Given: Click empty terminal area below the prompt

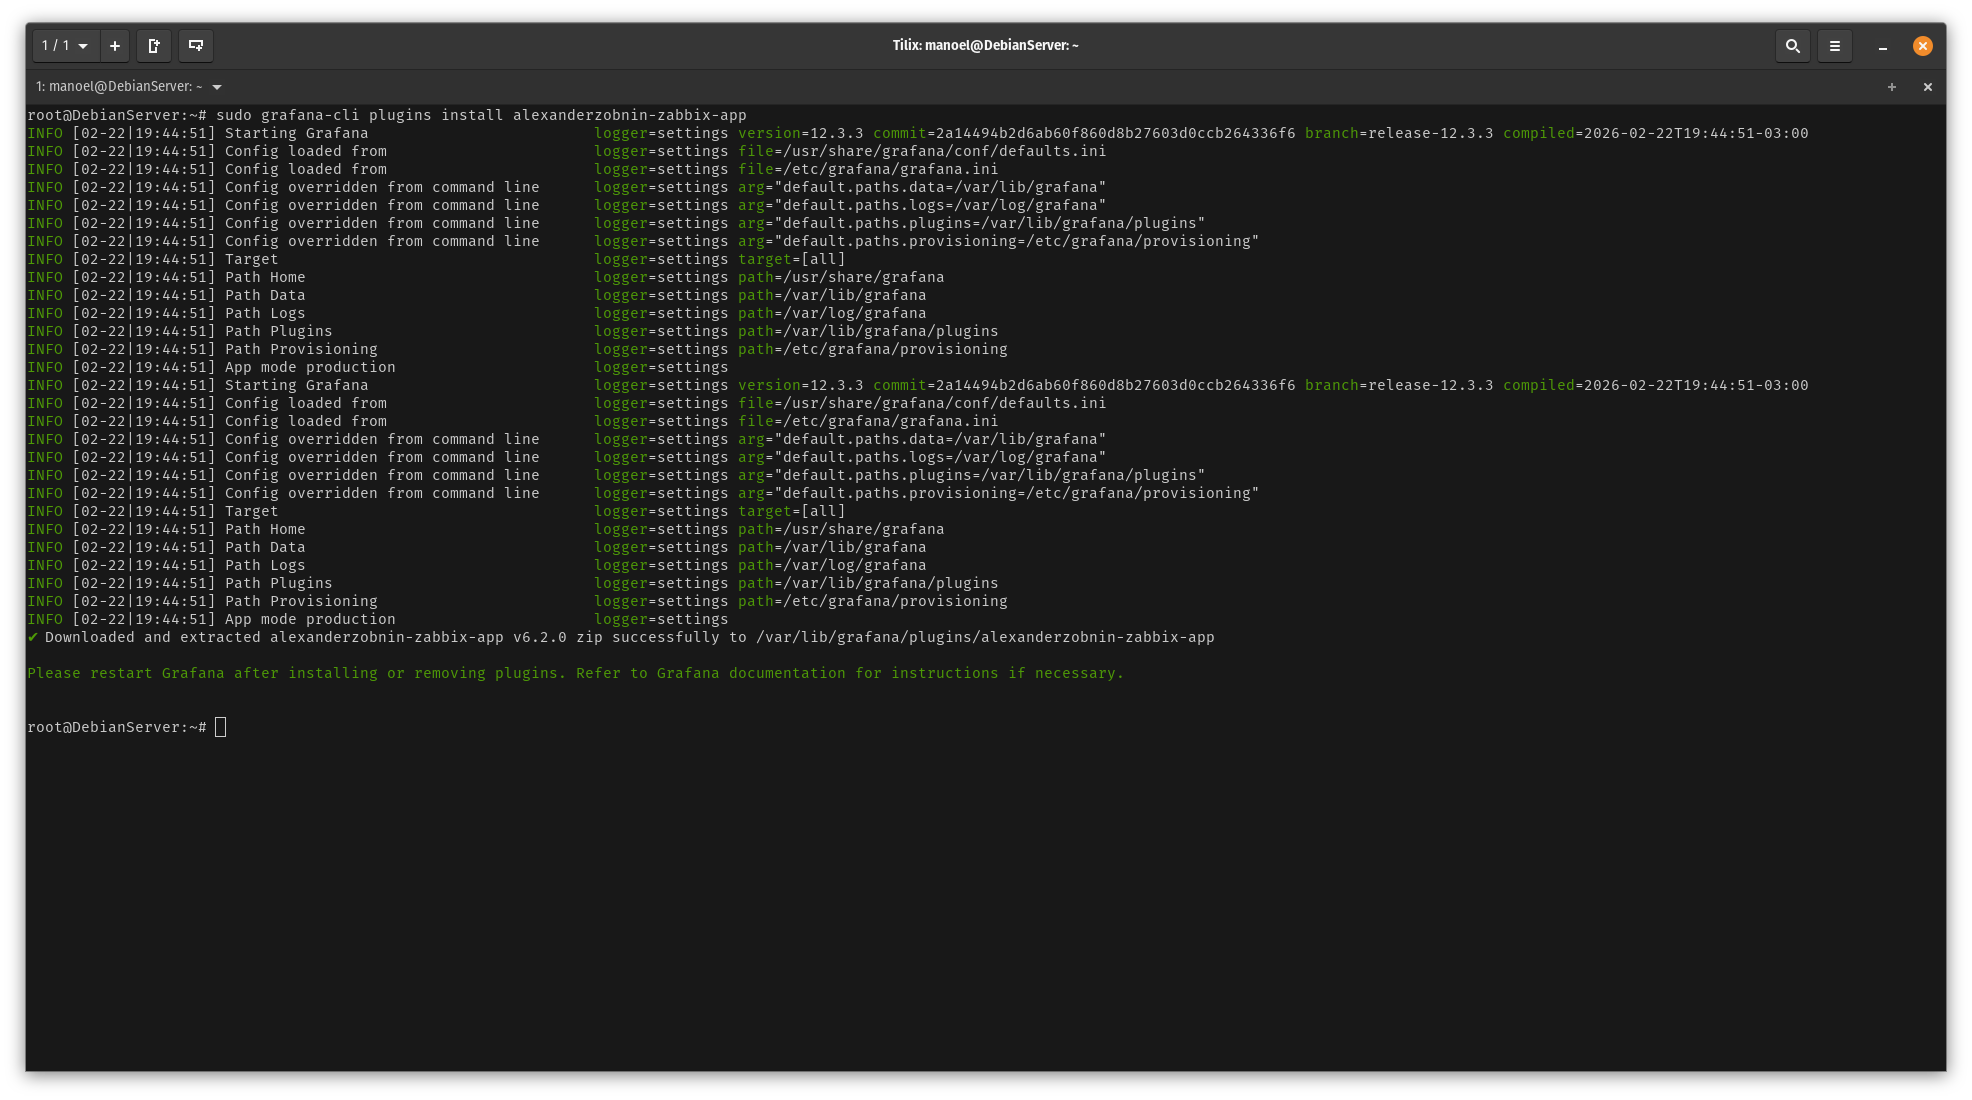Looking at the screenshot, I should tap(985, 900).
